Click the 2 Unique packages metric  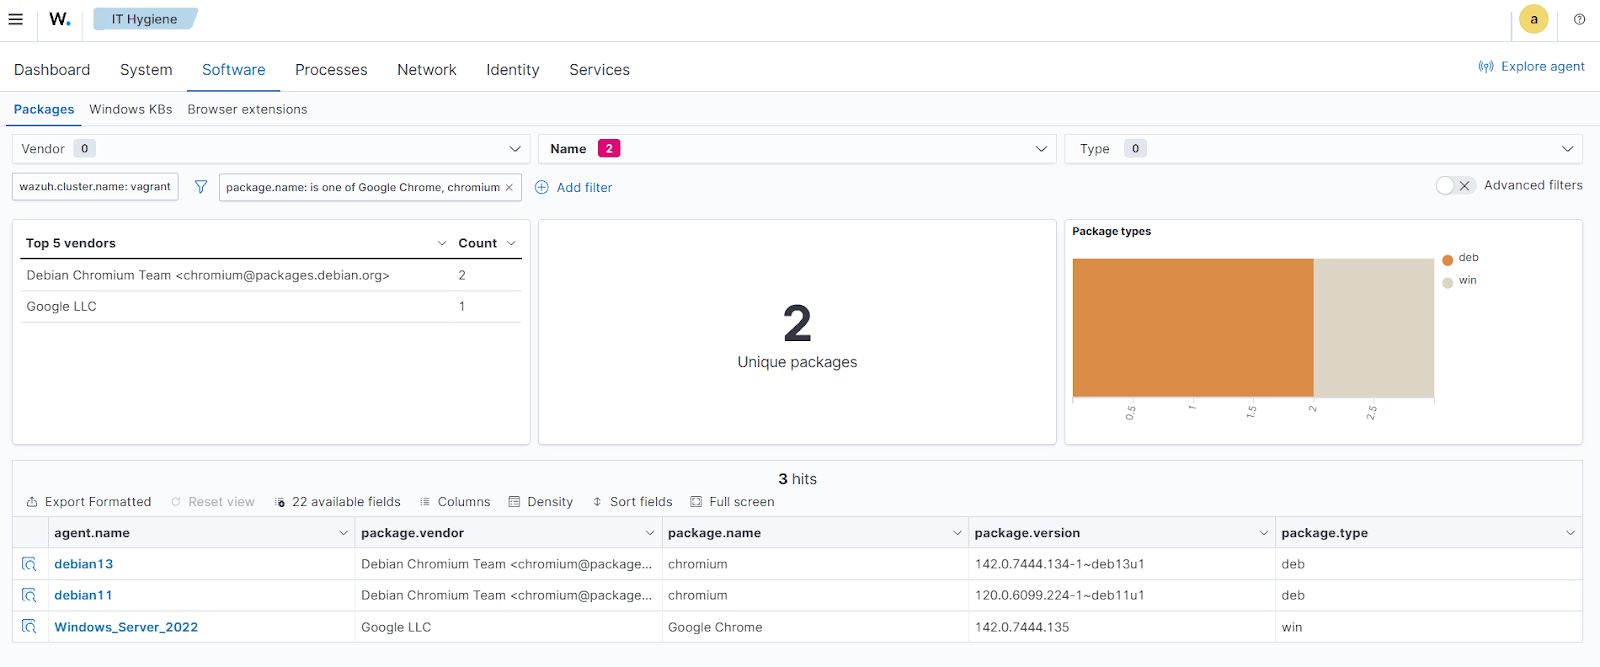[797, 336]
